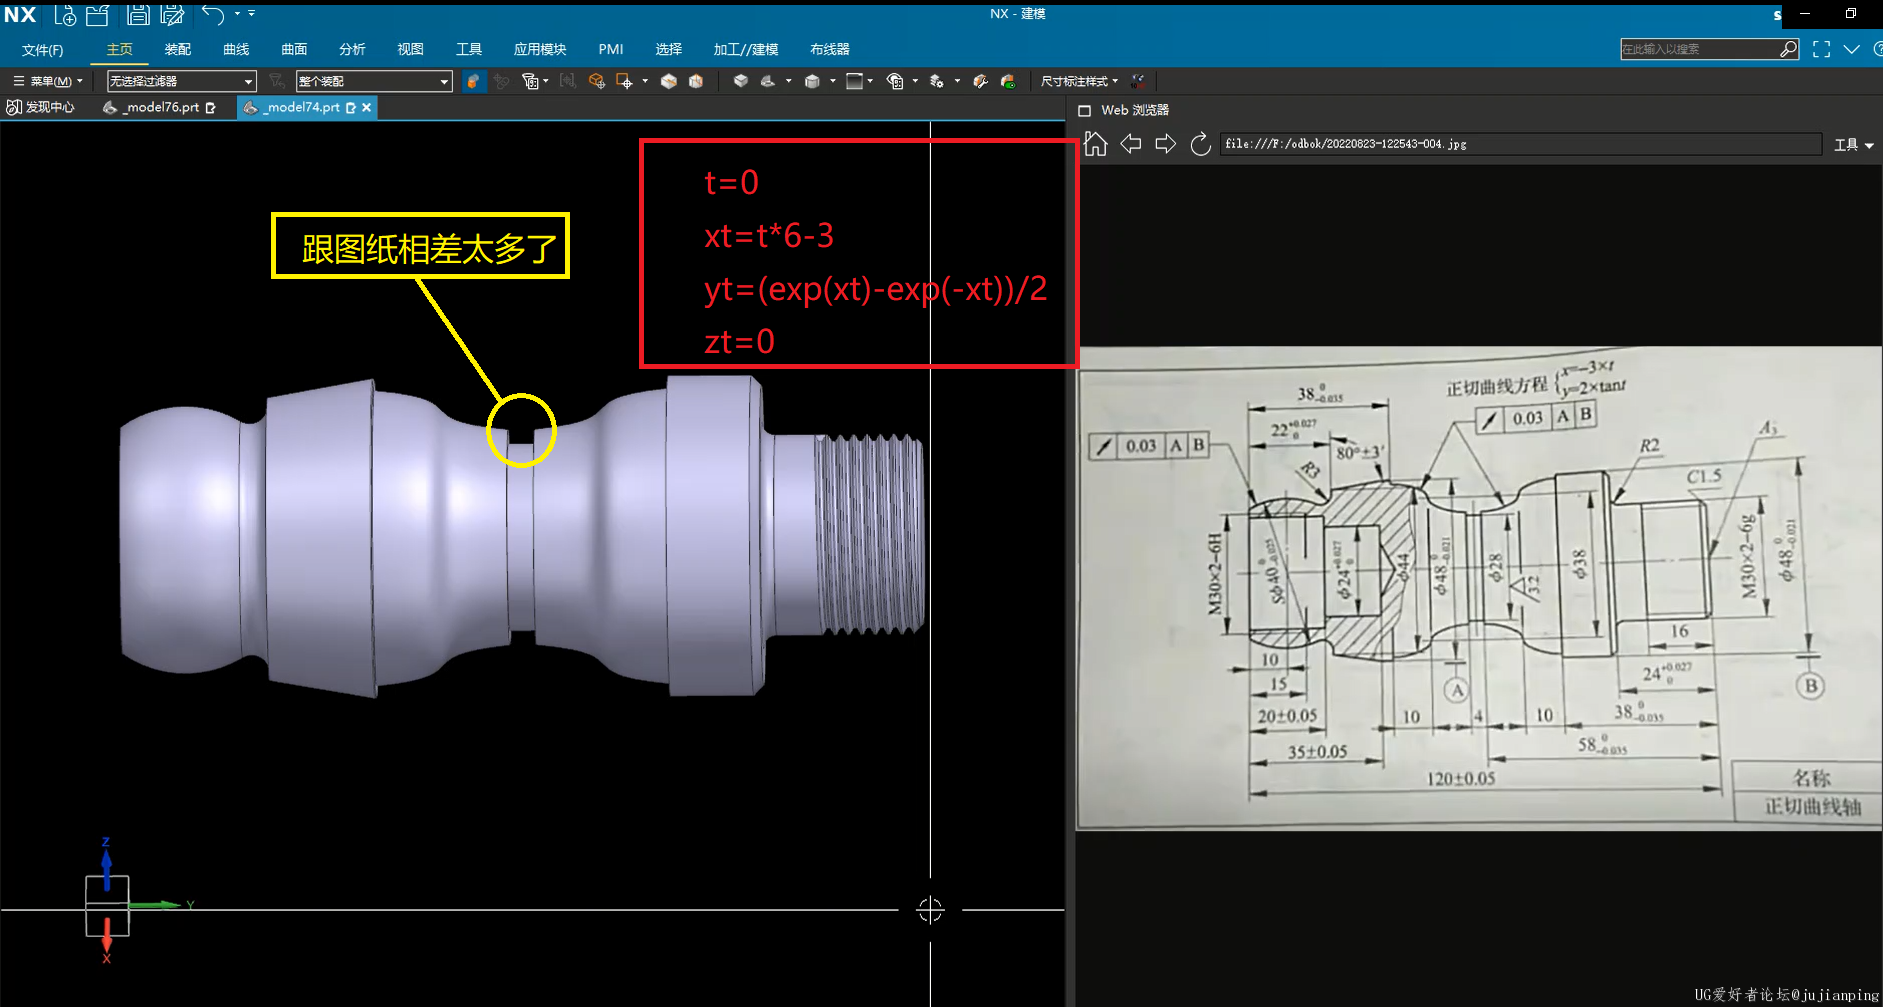Click the icon right of 尺寸标注样式
This screenshot has height=1007, width=1883.
coord(1138,81)
